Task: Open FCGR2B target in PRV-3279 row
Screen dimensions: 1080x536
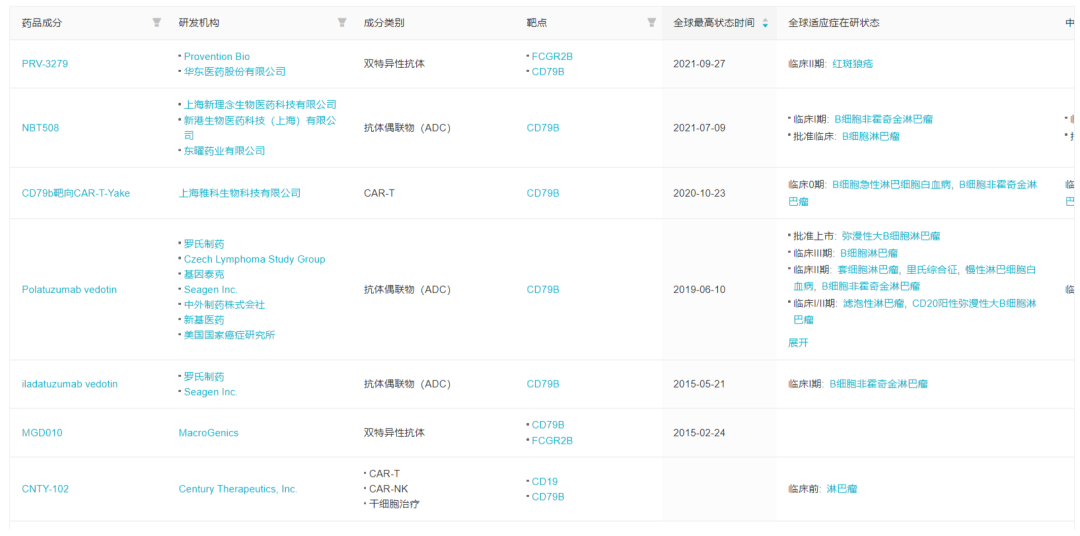Action: point(552,56)
